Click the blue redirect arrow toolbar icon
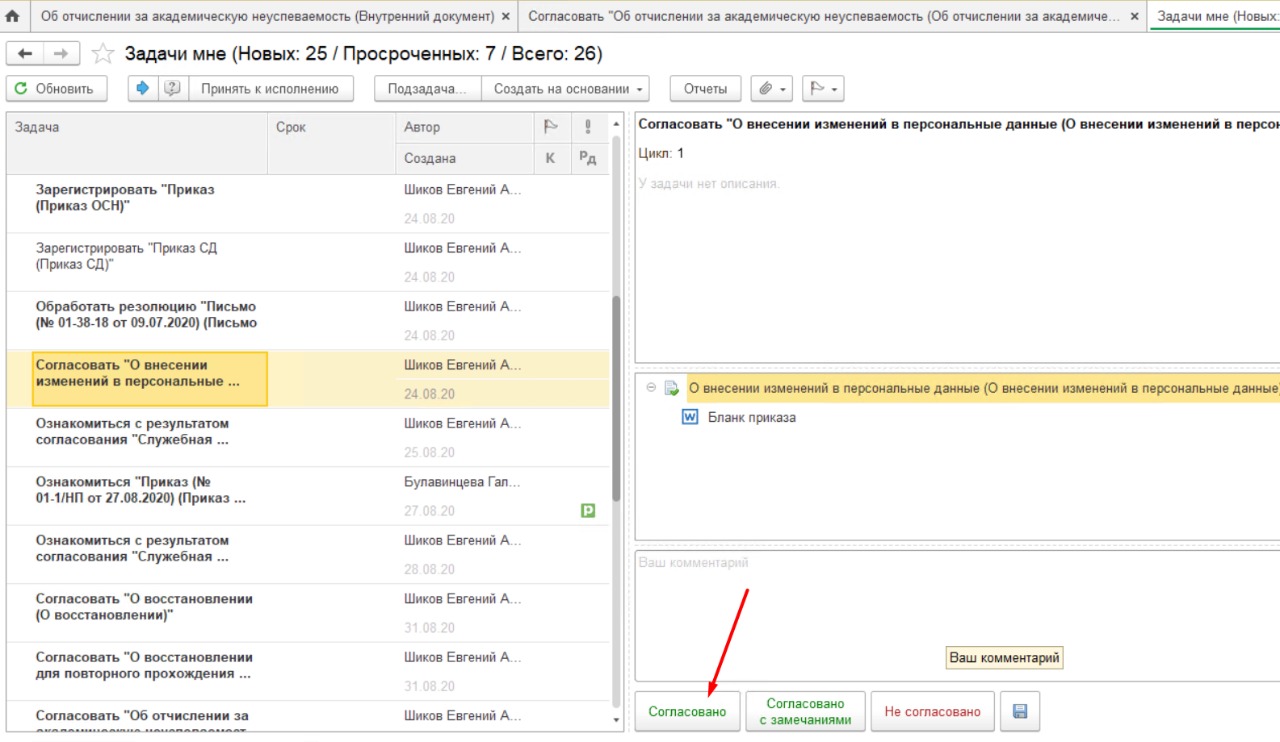The height and width of the screenshot is (742, 1280). click(x=143, y=88)
